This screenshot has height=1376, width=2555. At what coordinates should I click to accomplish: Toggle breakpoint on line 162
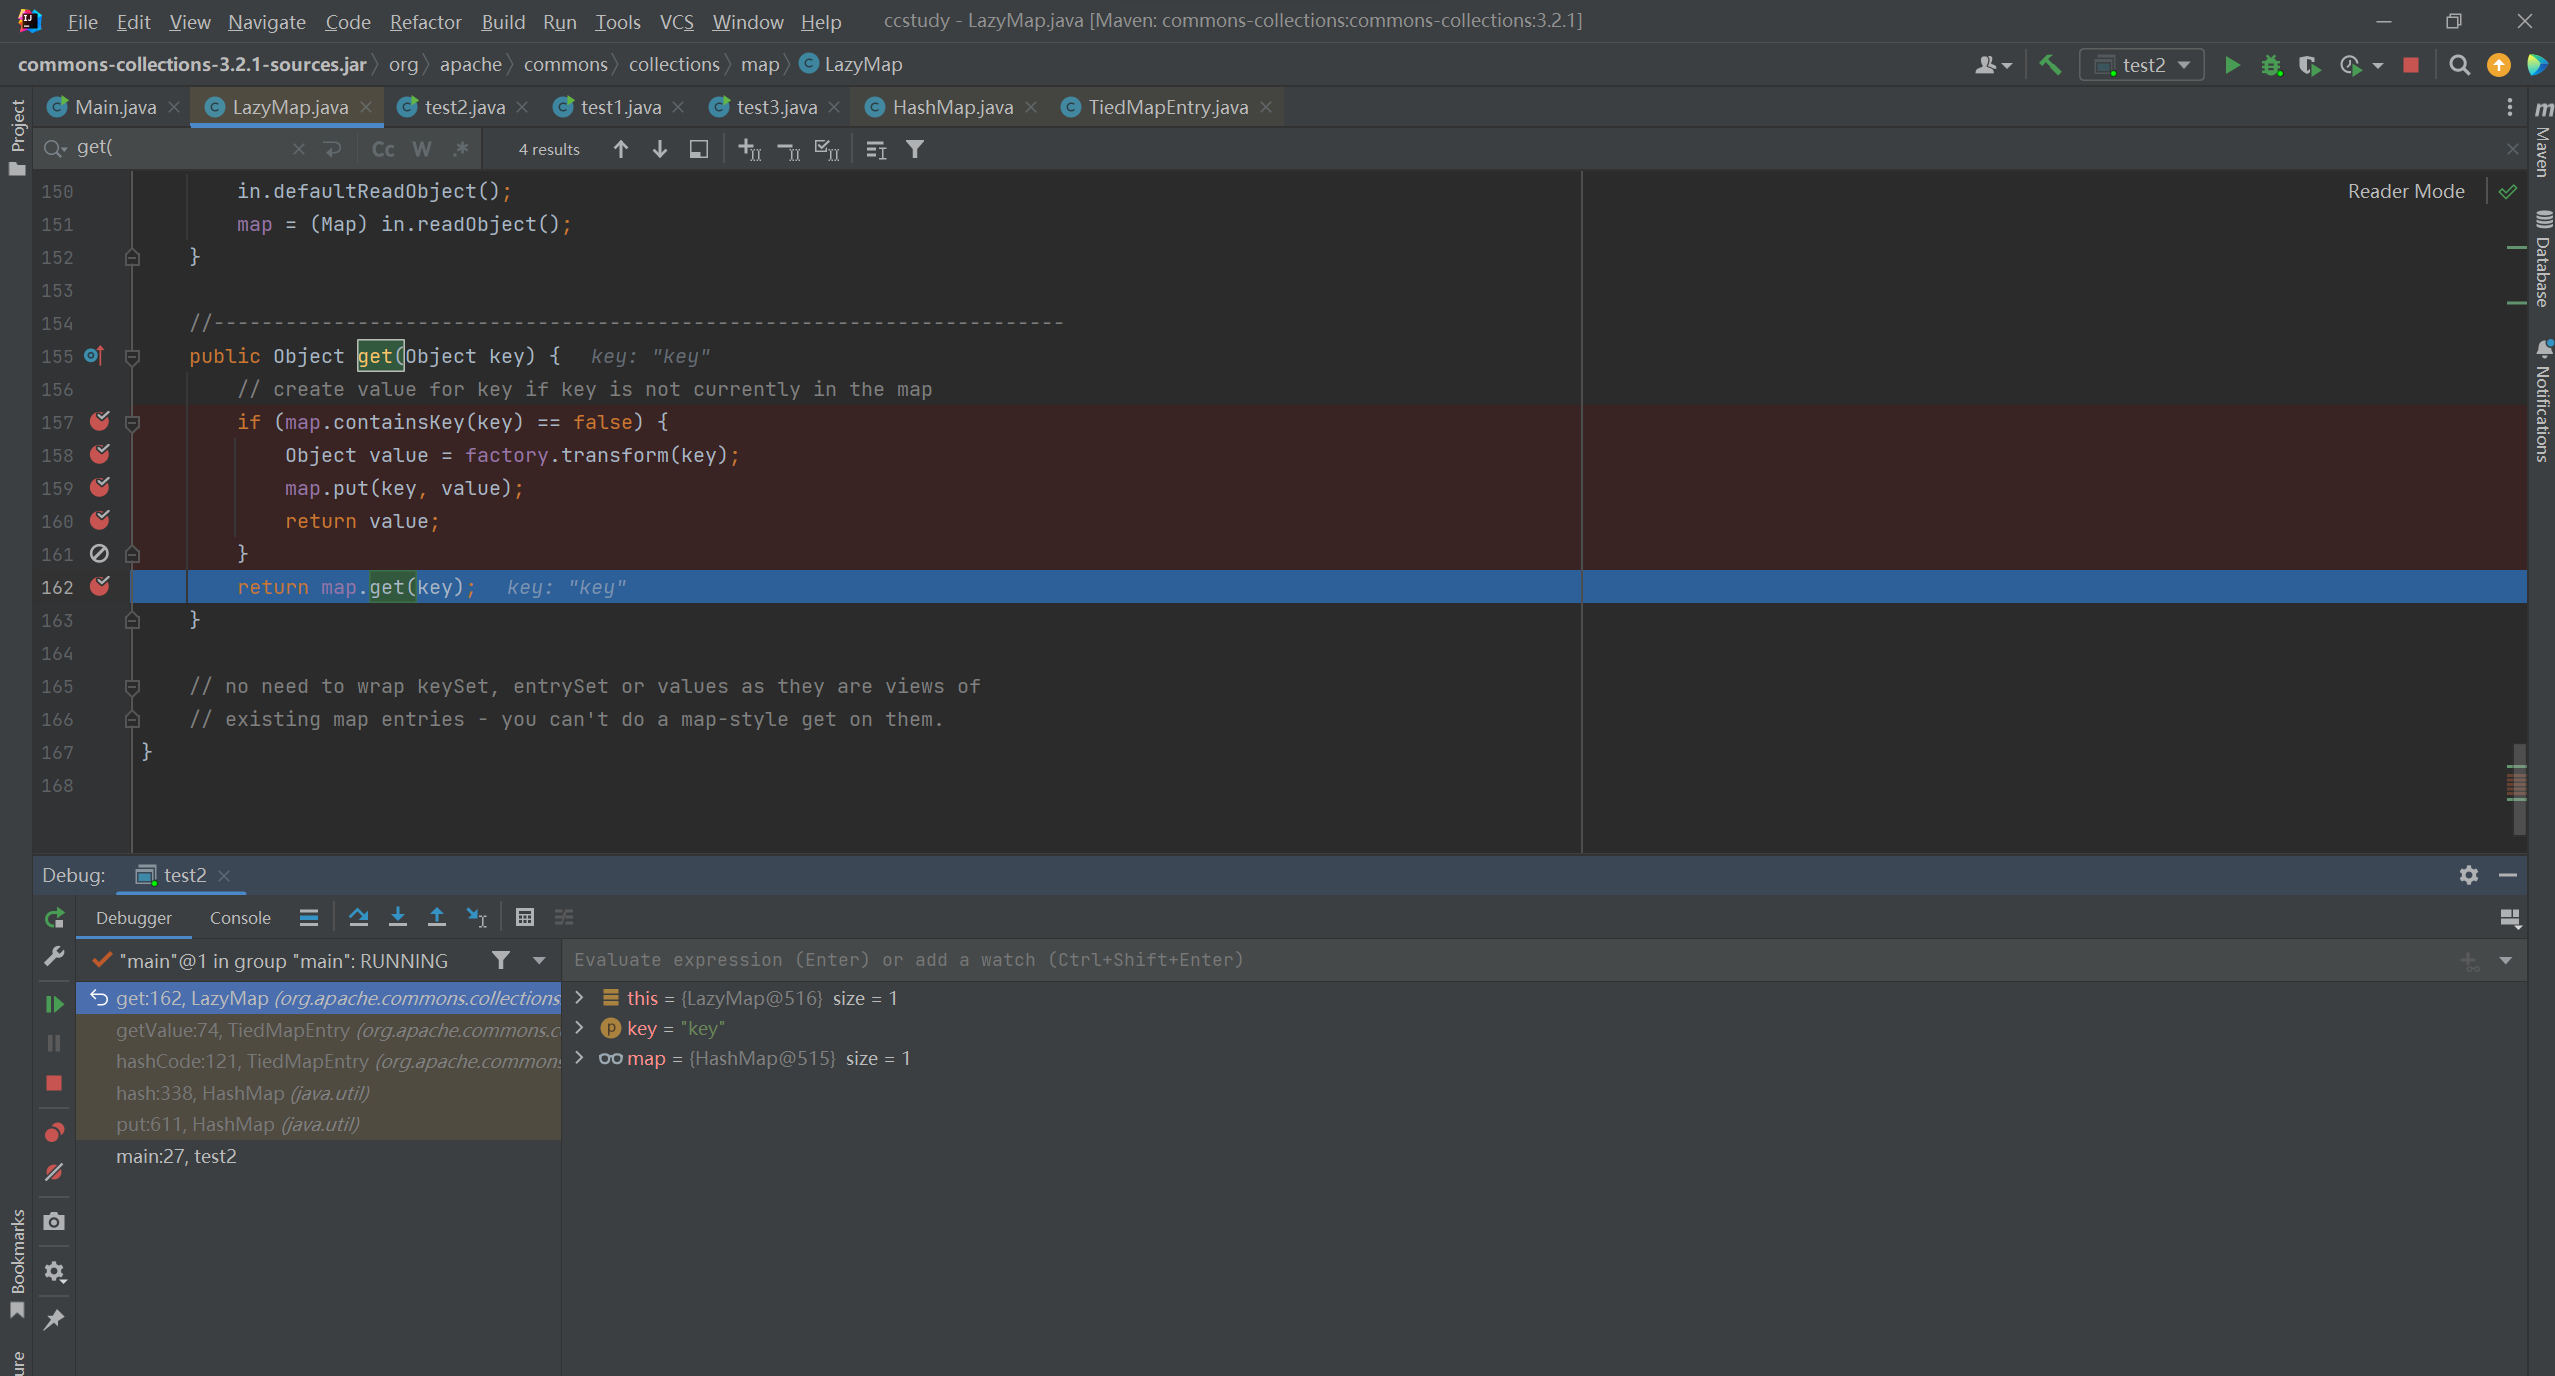point(100,586)
